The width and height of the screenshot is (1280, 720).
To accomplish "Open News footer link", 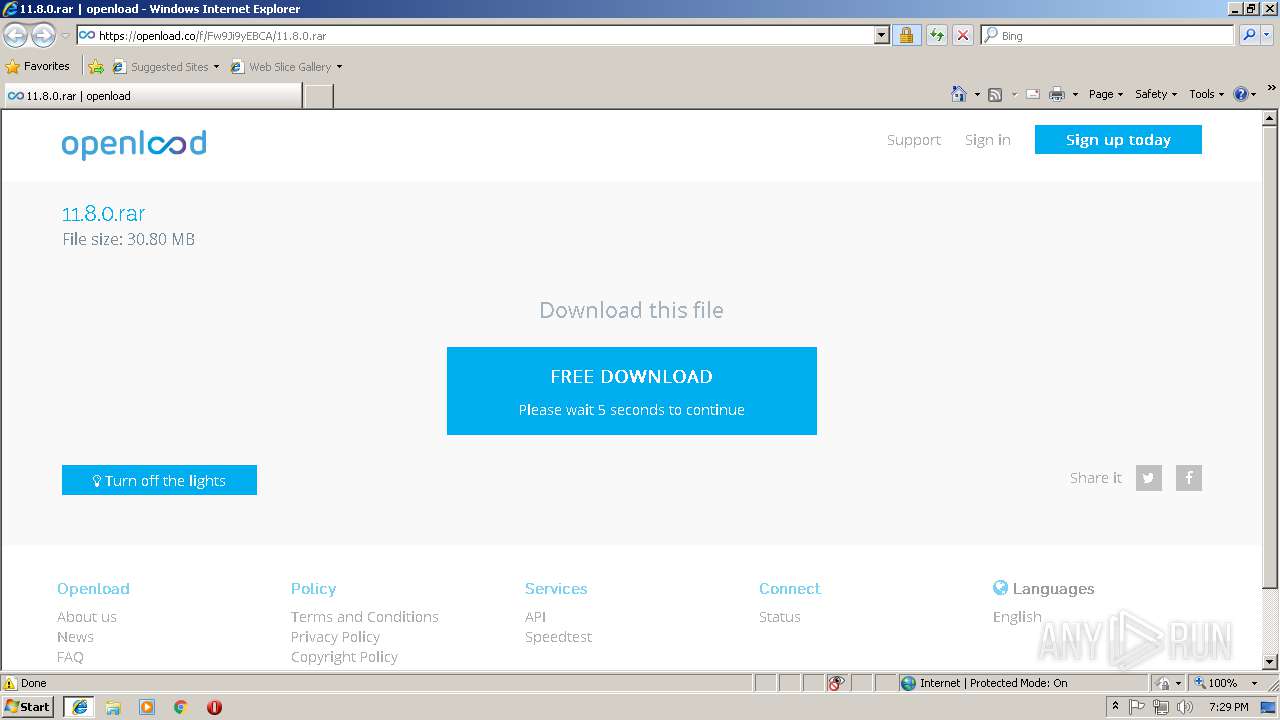I will tap(75, 637).
